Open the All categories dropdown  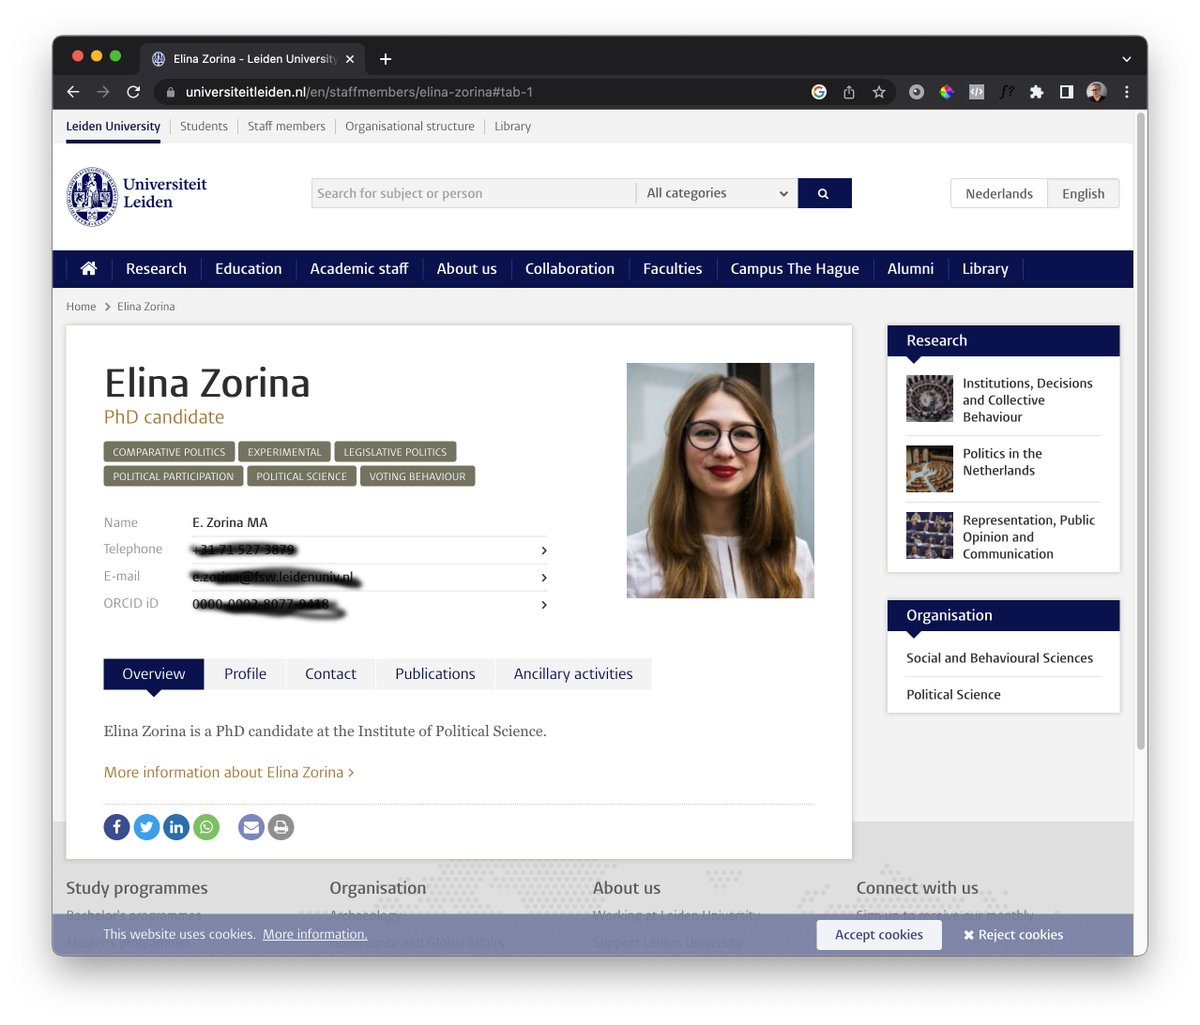pos(717,193)
